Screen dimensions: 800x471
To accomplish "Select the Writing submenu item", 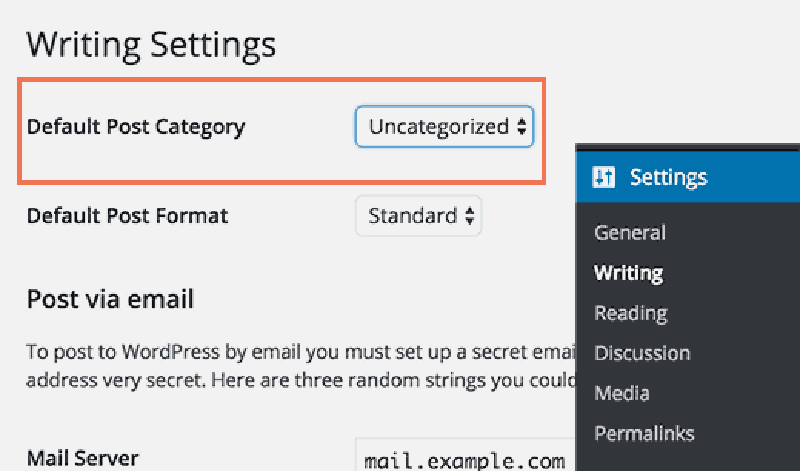I will tap(628, 273).
